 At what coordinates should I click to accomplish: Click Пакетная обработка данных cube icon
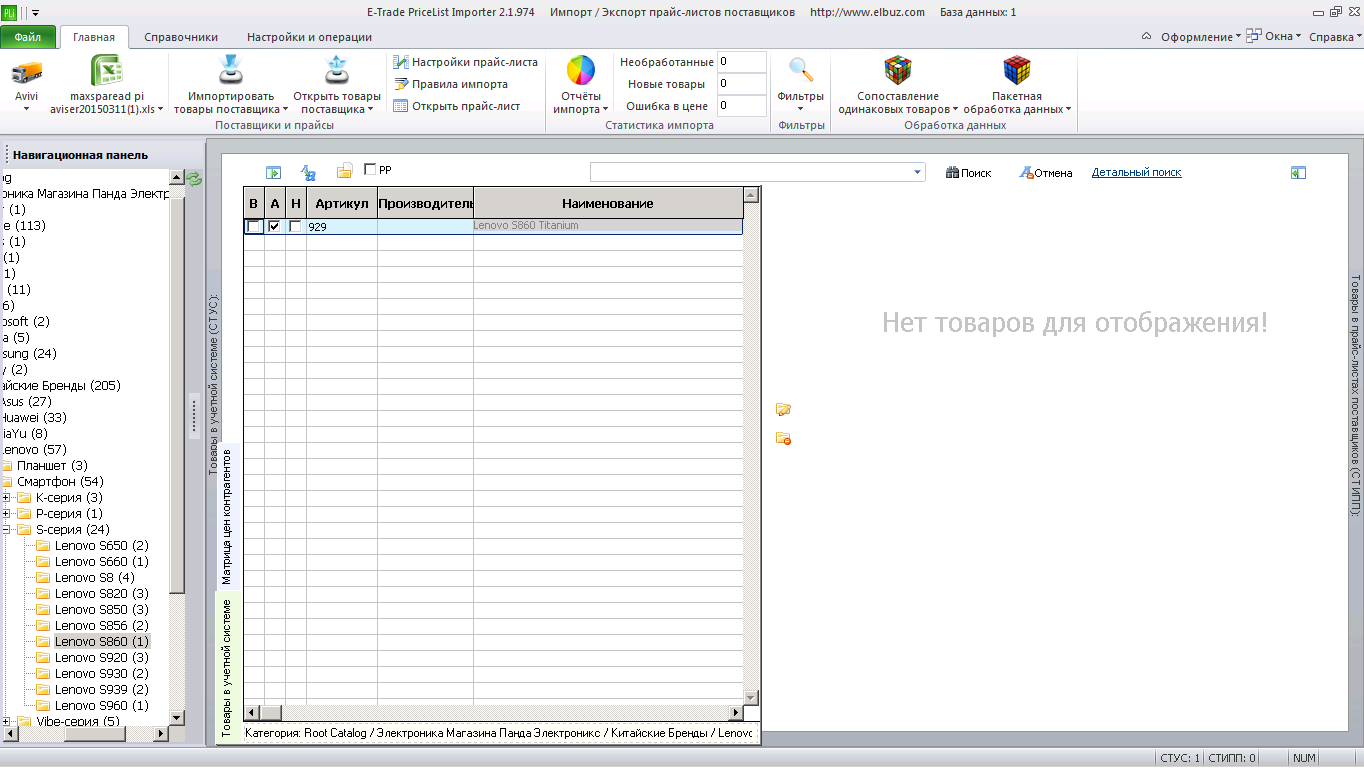(1017, 70)
